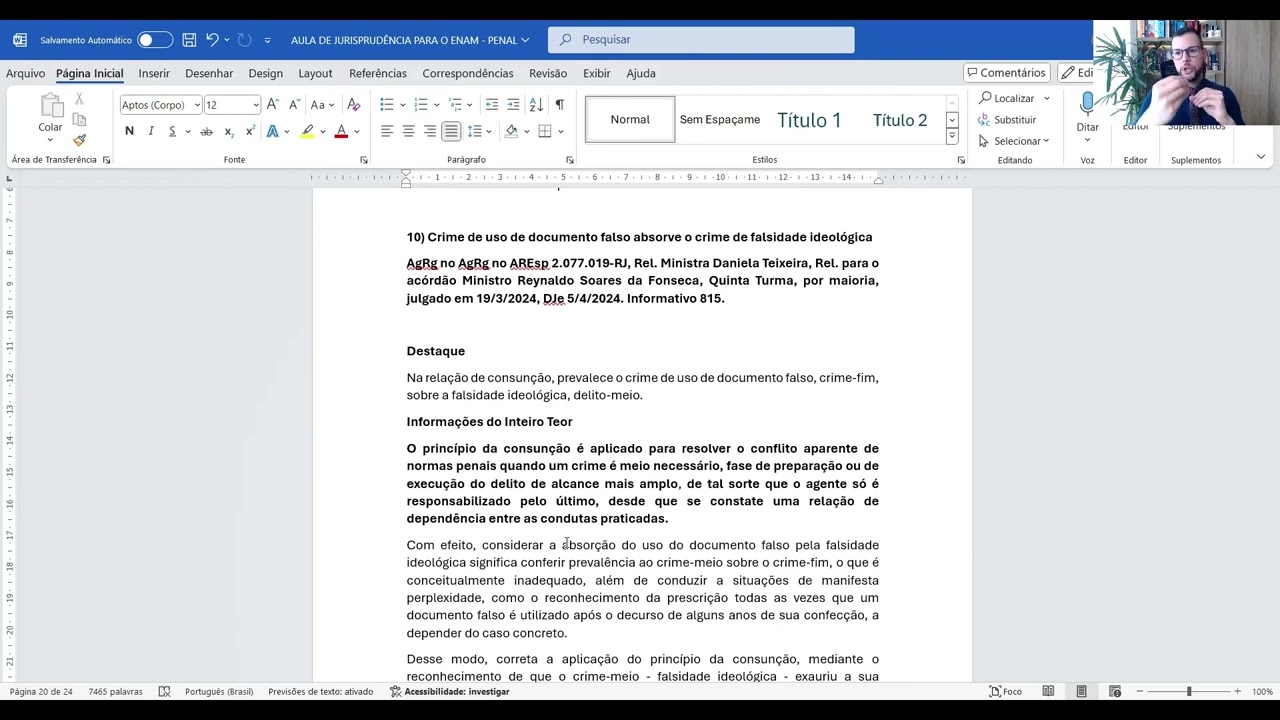Image resolution: width=1280 pixels, height=720 pixels.
Task: Align text to the right
Action: [430, 131]
